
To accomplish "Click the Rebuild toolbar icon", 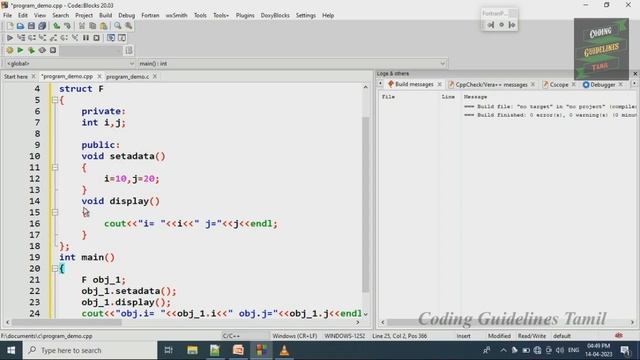I will 42,50.
